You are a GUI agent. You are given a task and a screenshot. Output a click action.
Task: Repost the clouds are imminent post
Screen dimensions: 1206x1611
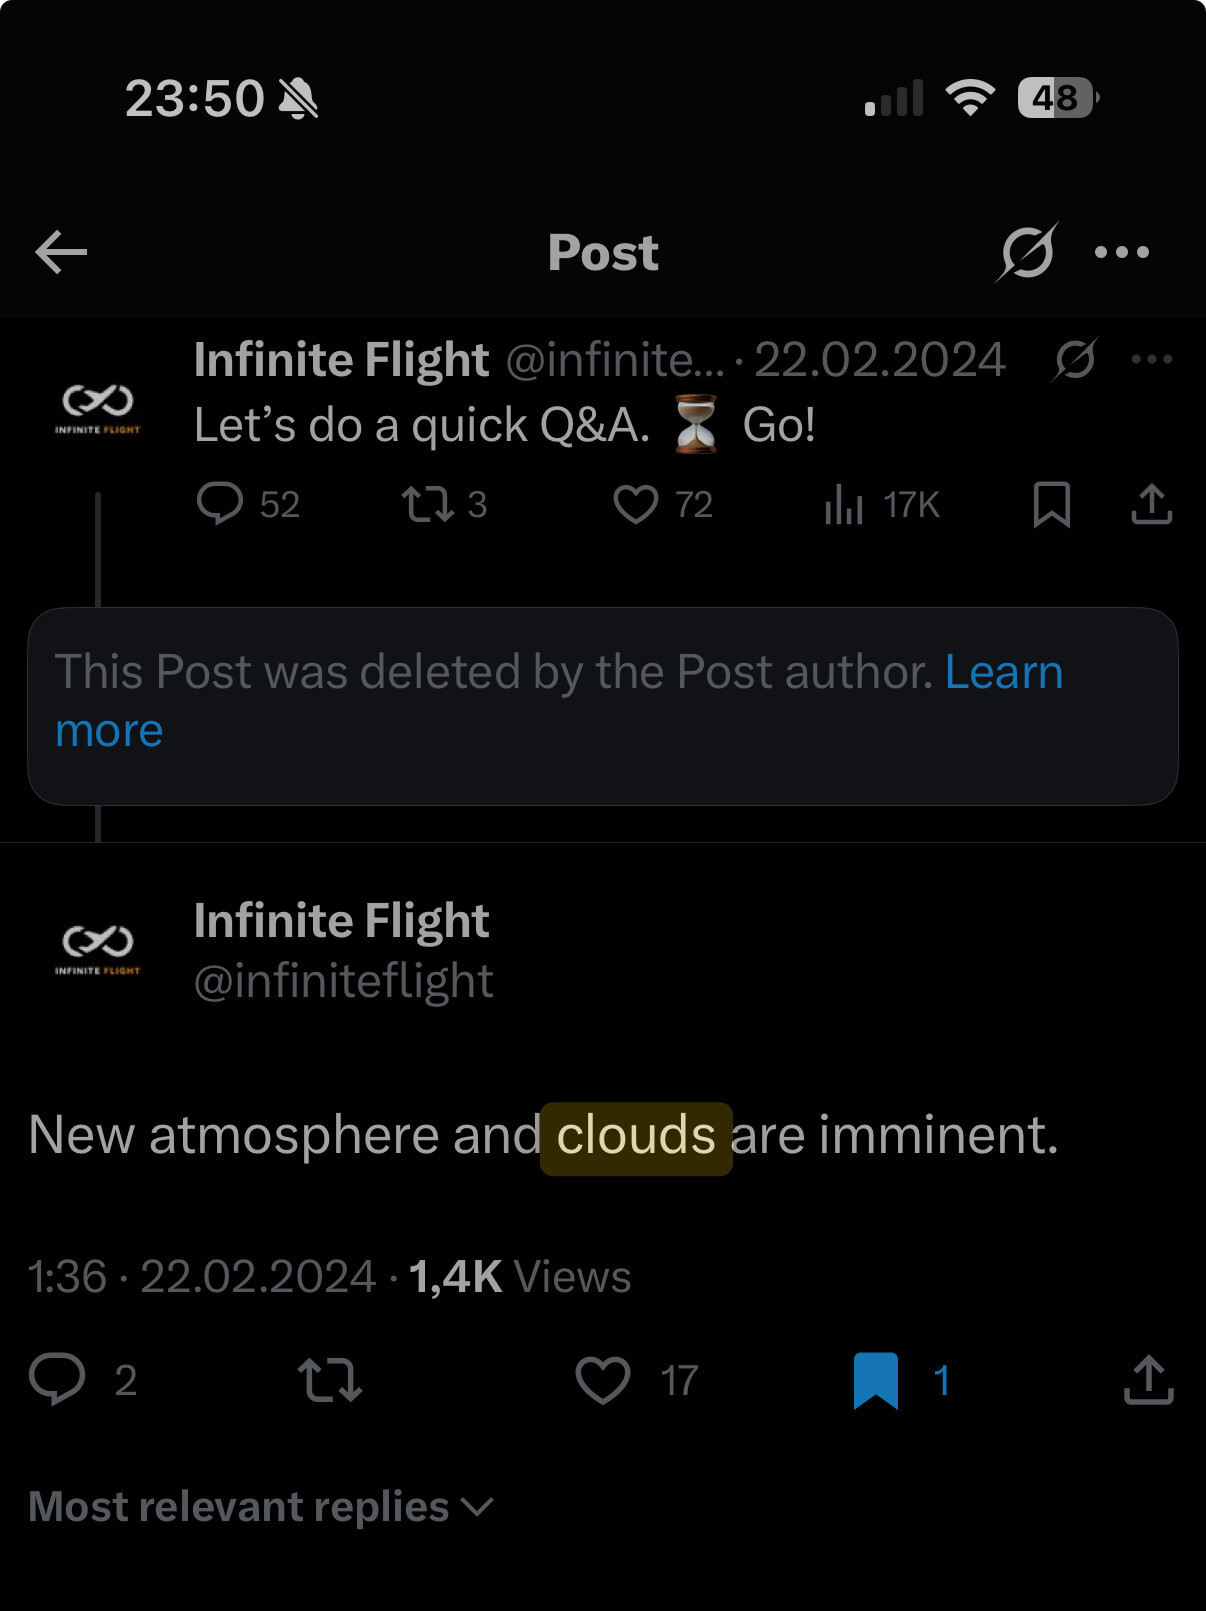tap(329, 1380)
